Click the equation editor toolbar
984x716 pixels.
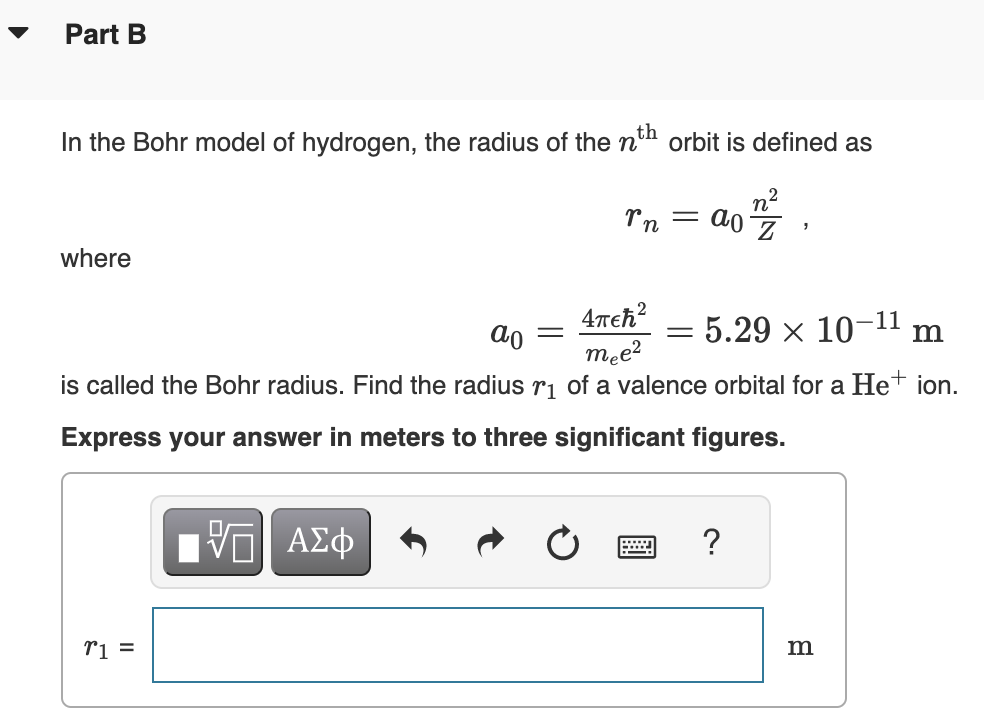point(460,541)
